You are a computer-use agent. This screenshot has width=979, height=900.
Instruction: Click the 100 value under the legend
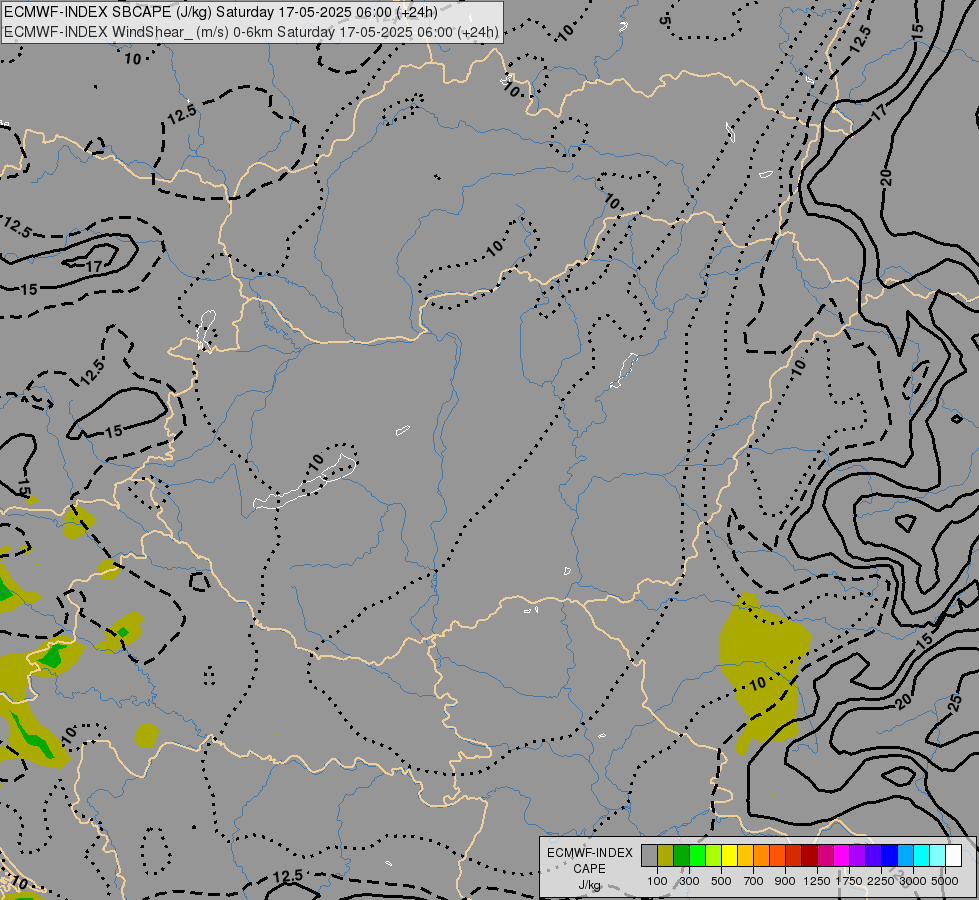(x=657, y=881)
